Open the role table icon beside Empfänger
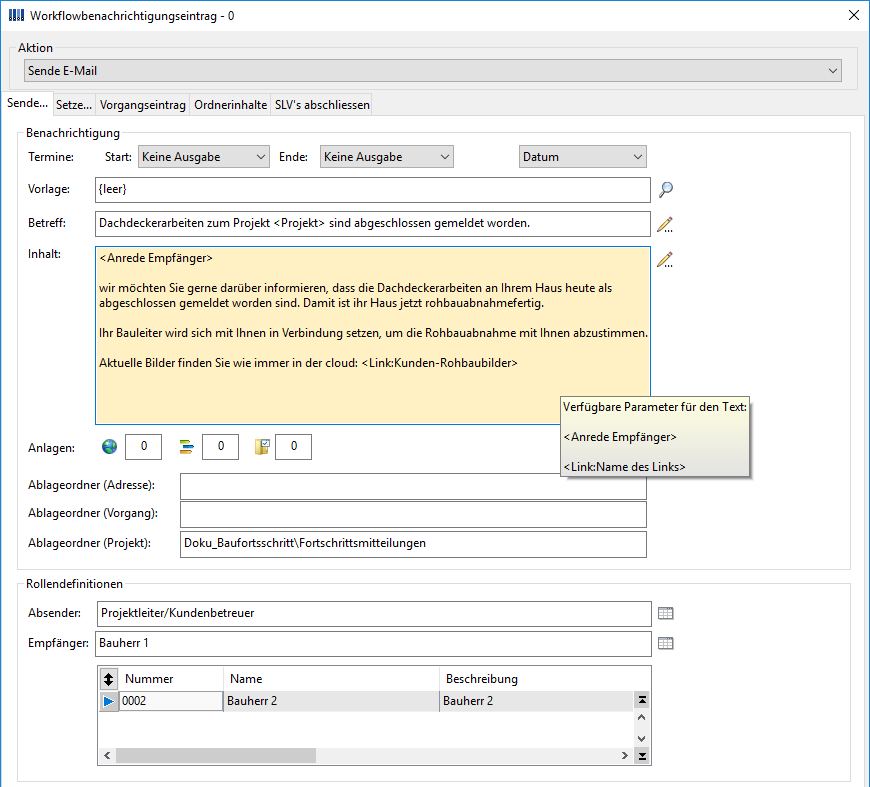This screenshot has height=787, width=870. 665,643
